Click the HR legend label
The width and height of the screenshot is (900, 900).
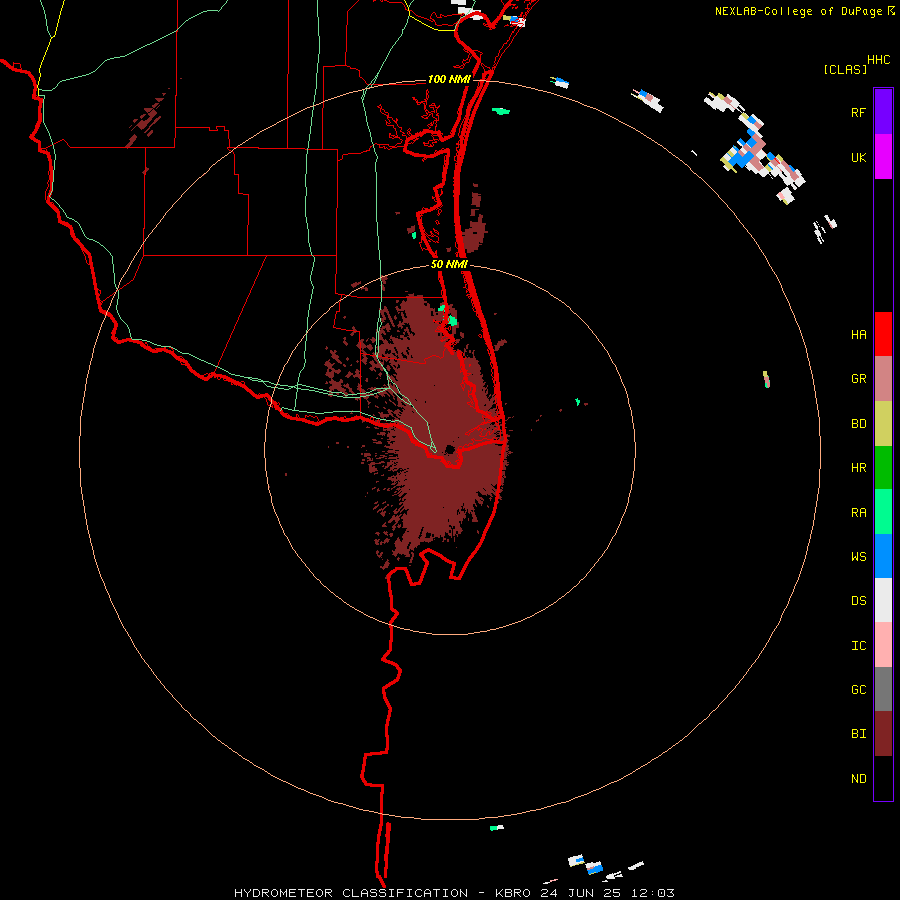point(858,468)
